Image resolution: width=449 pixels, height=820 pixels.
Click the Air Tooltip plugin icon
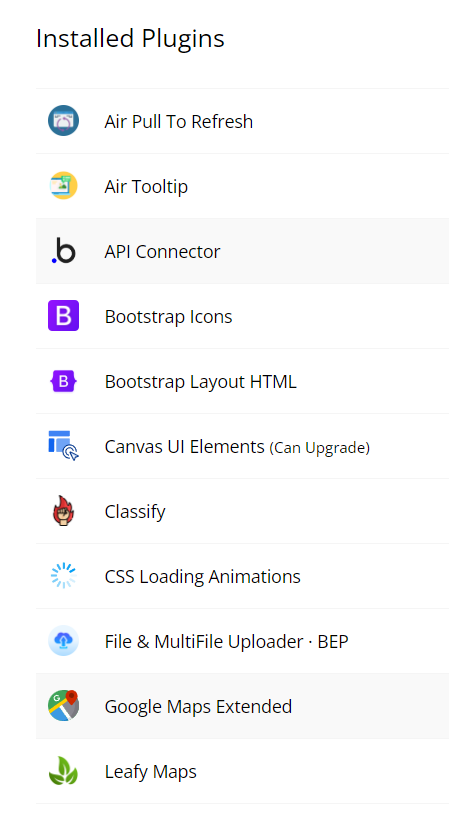coord(63,186)
